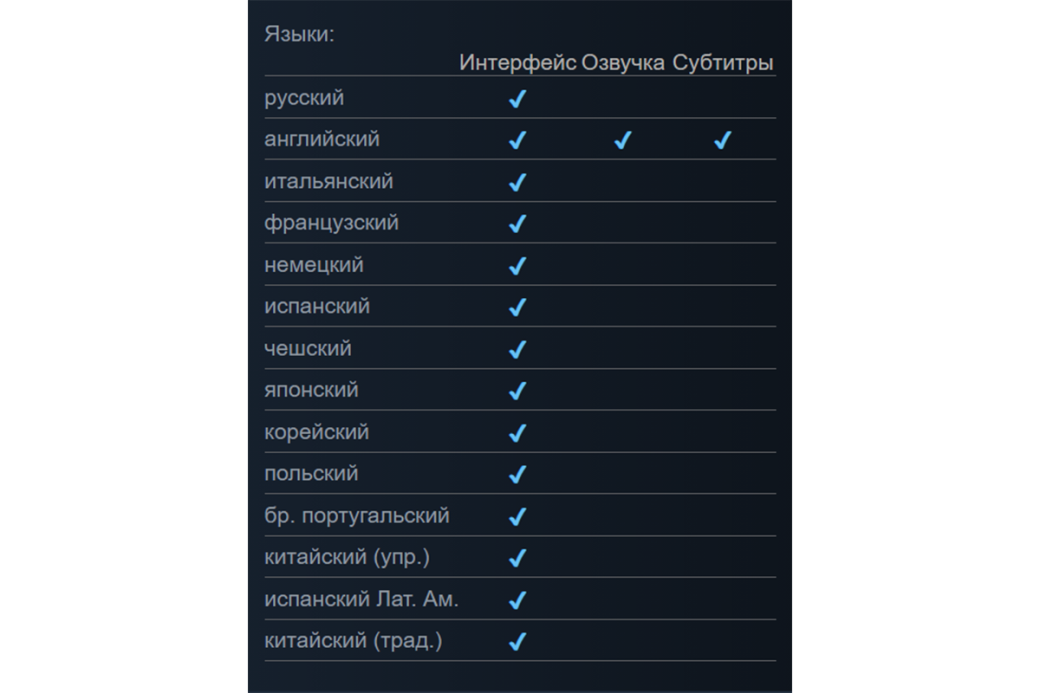Click the Субтитры checkmark for английский
Screen dimensions: 1040x693
tap(722, 140)
